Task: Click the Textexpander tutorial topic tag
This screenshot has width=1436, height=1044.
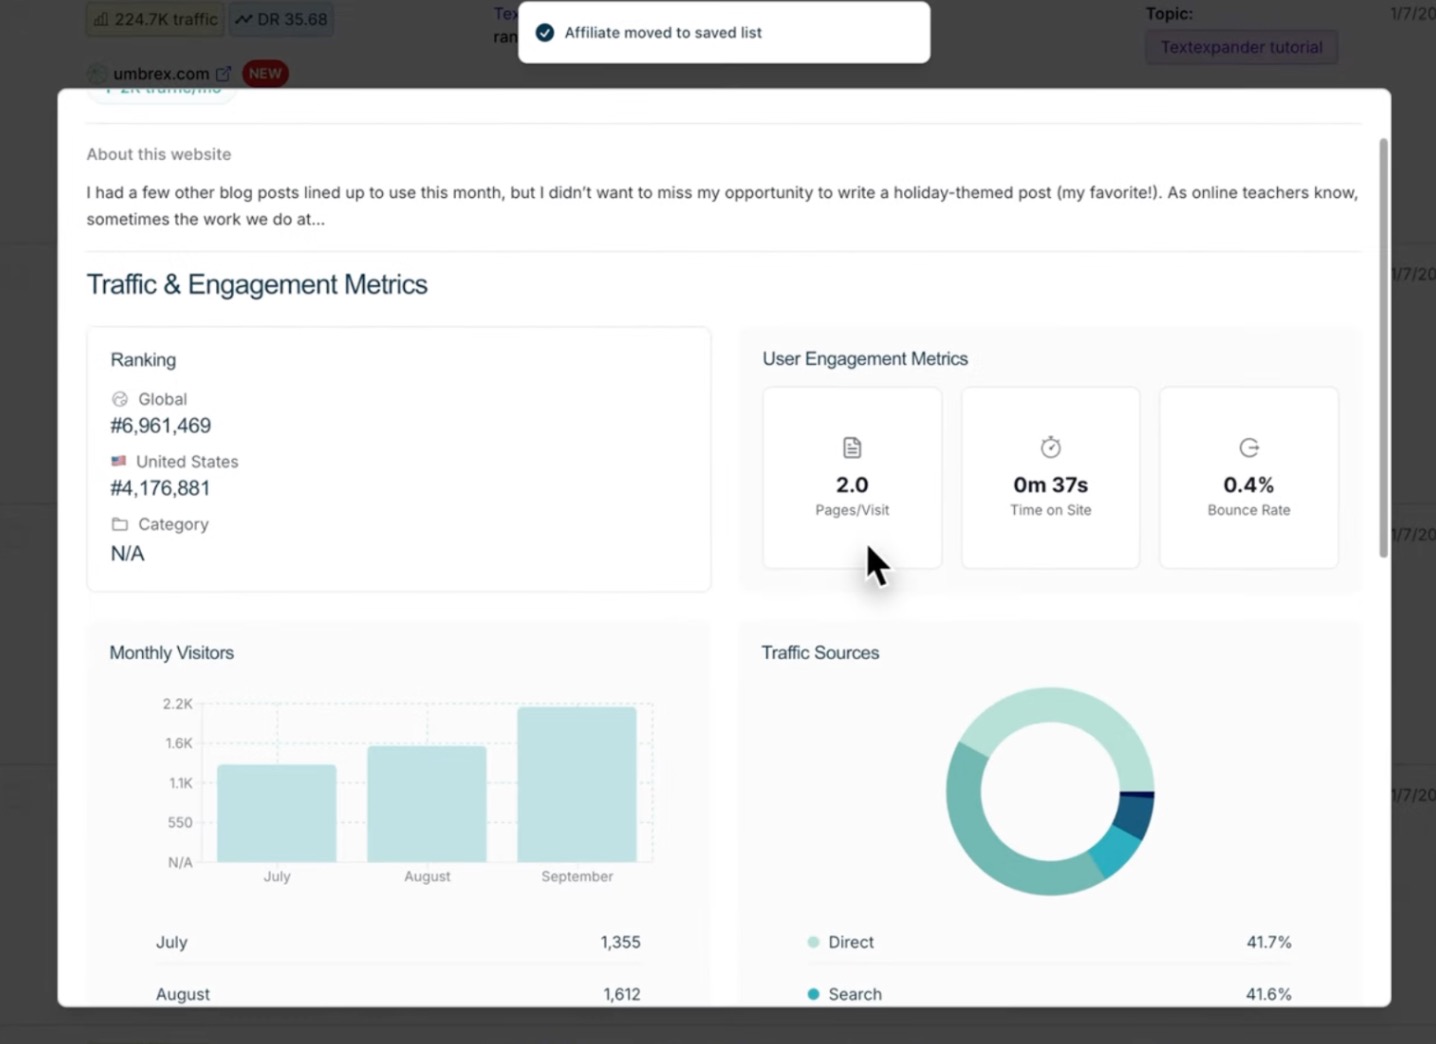Action: point(1241,47)
